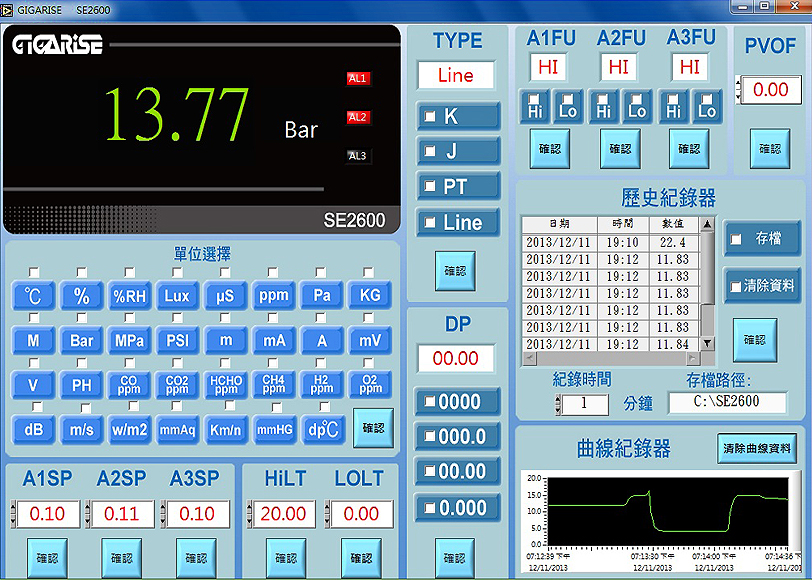Click the 清除曲線資料 button

point(757,448)
